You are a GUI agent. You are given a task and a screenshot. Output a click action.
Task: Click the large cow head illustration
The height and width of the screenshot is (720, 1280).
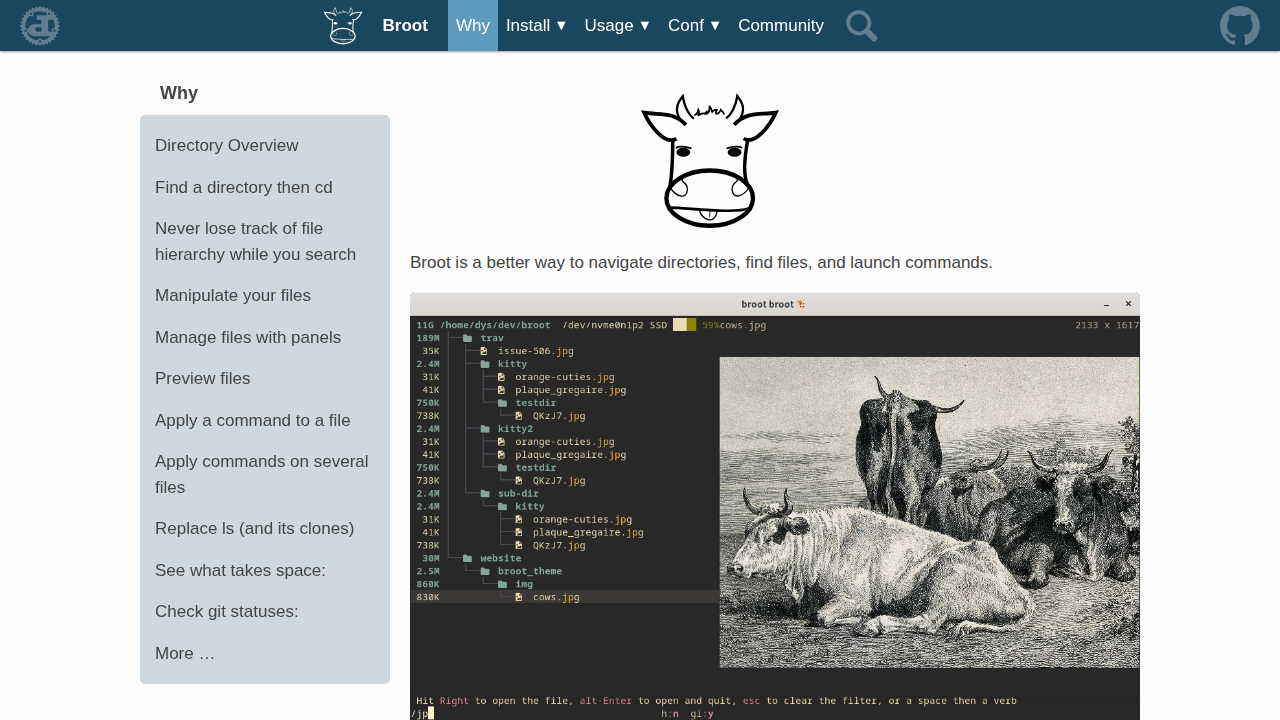click(x=709, y=161)
